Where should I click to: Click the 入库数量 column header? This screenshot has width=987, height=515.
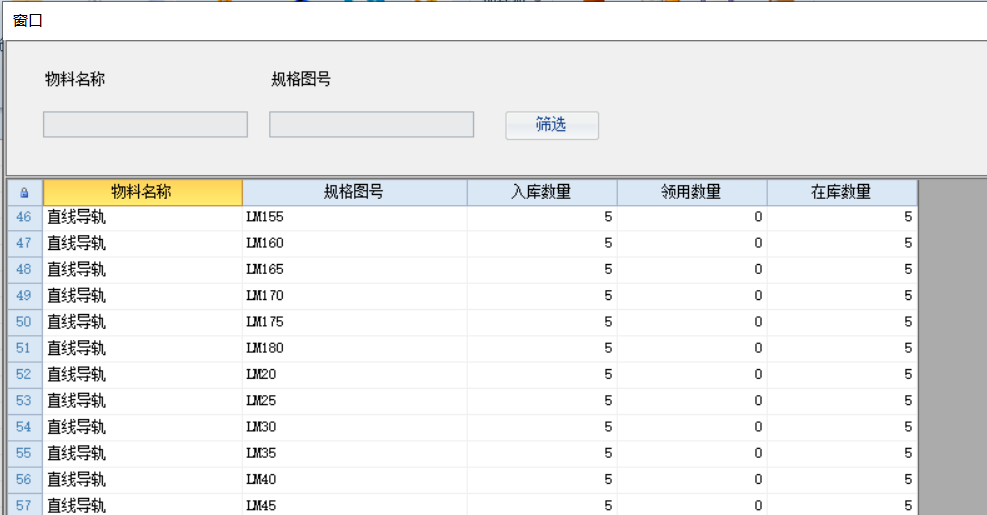coord(541,192)
